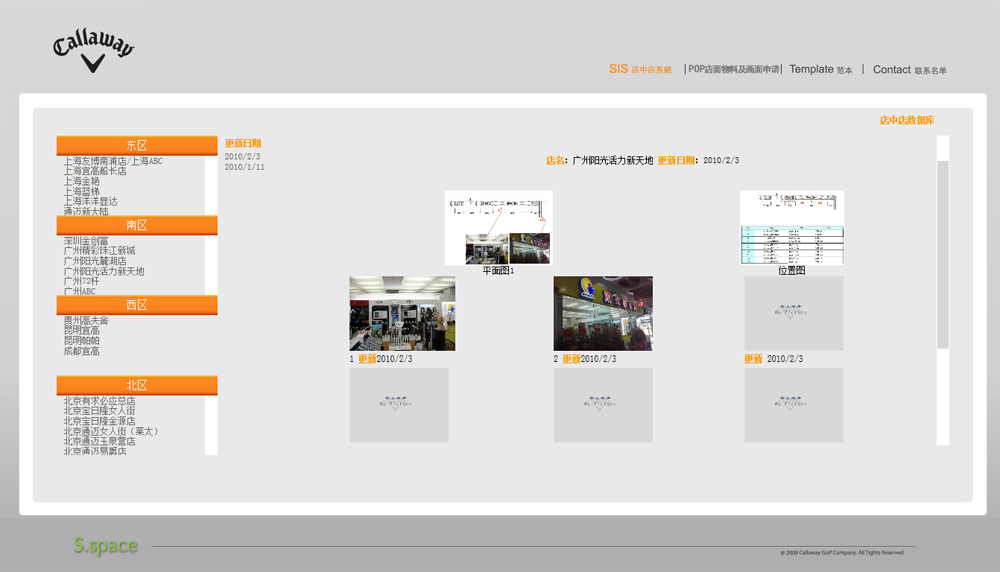Expand the 西区 region header
1000x572 pixels.
click(x=137, y=305)
